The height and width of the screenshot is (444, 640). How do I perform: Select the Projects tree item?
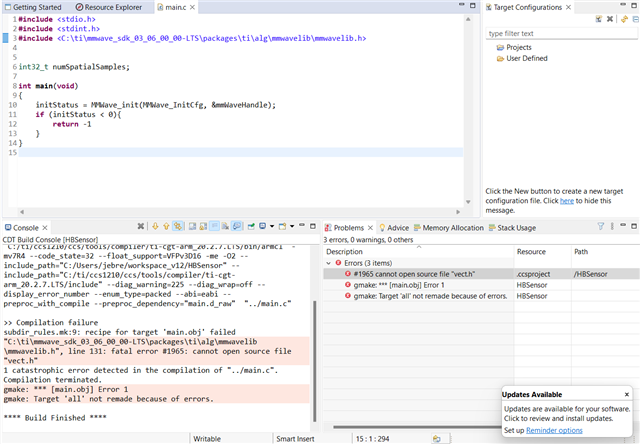pyautogui.click(x=518, y=47)
